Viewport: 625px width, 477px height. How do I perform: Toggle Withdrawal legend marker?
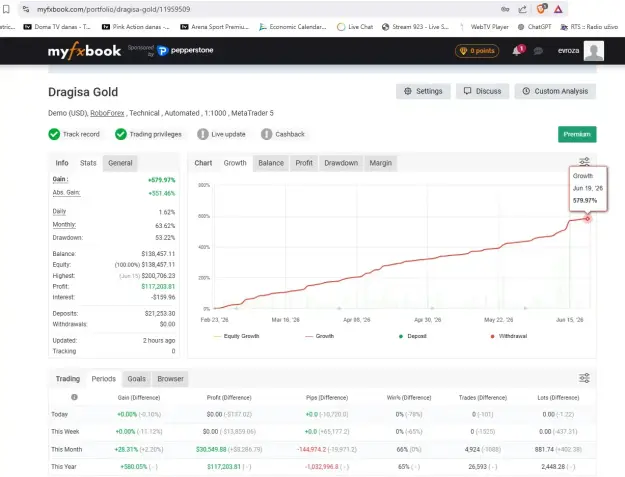(509, 336)
